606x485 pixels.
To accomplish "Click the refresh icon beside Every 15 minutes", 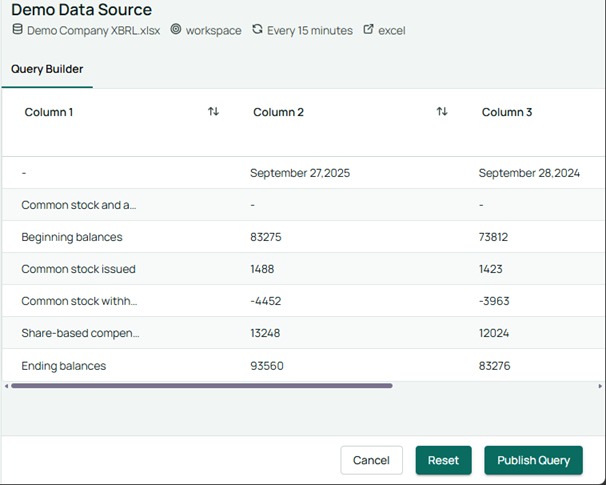I will (257, 29).
